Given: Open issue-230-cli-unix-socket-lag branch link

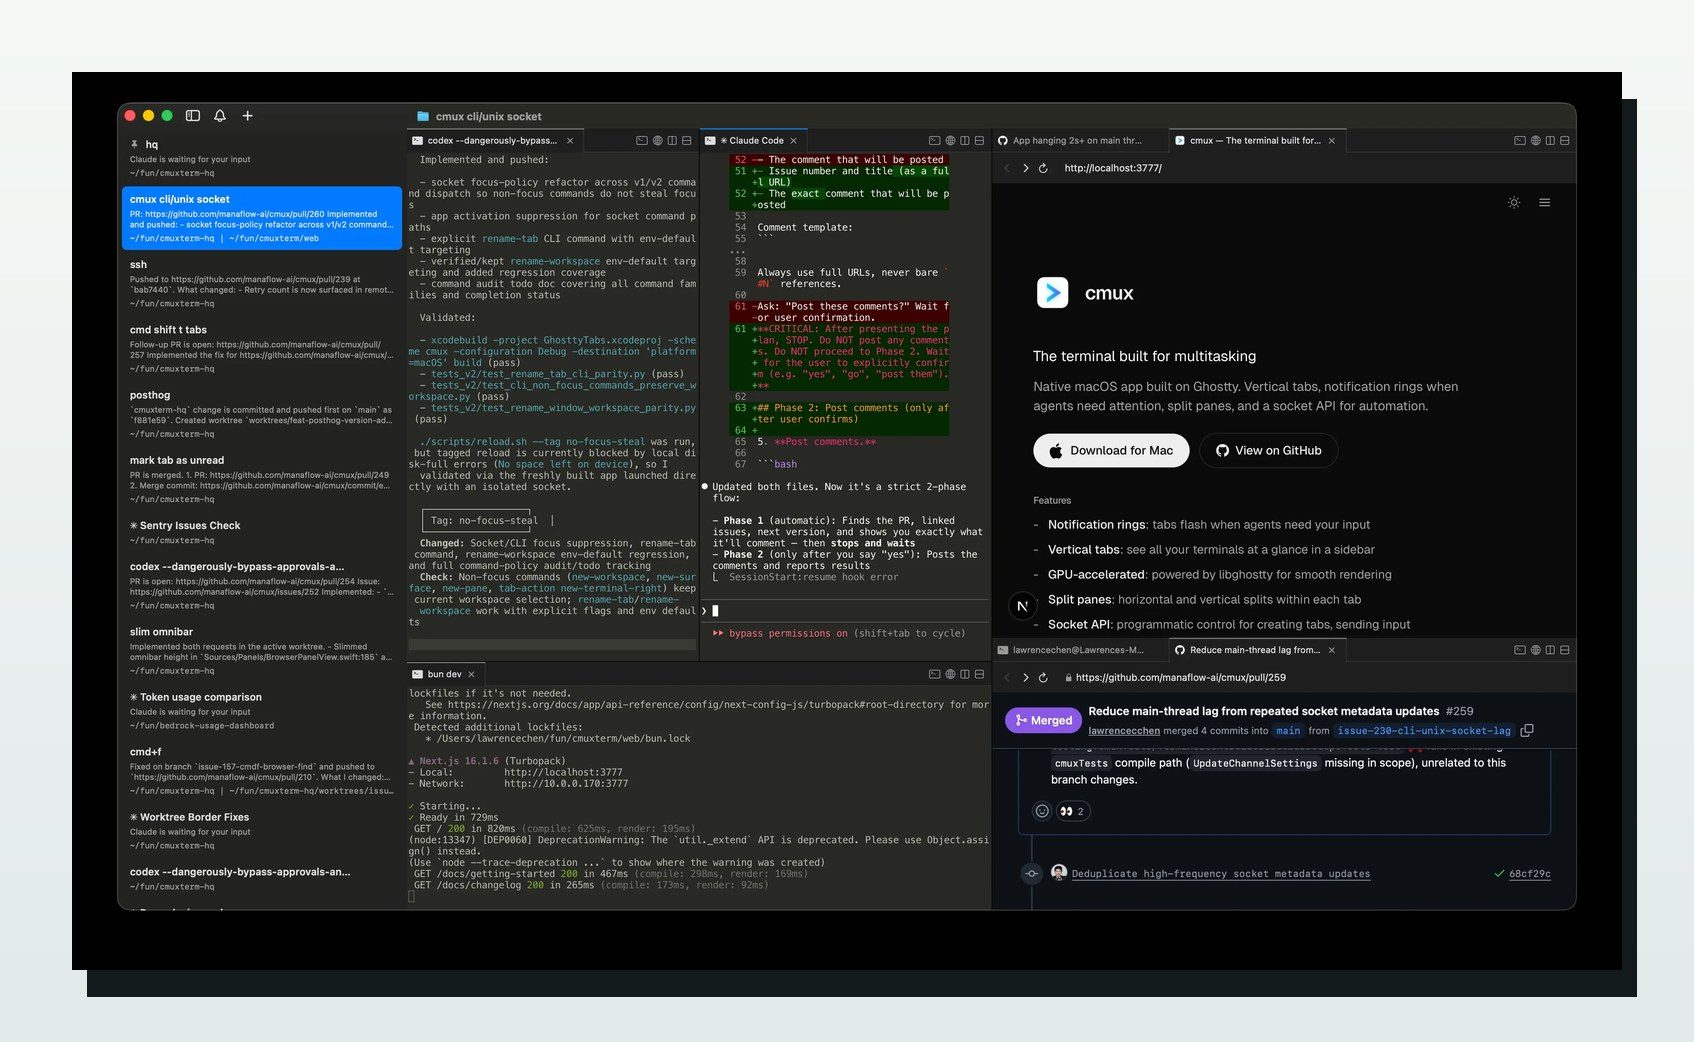Looking at the screenshot, I should tap(1424, 731).
